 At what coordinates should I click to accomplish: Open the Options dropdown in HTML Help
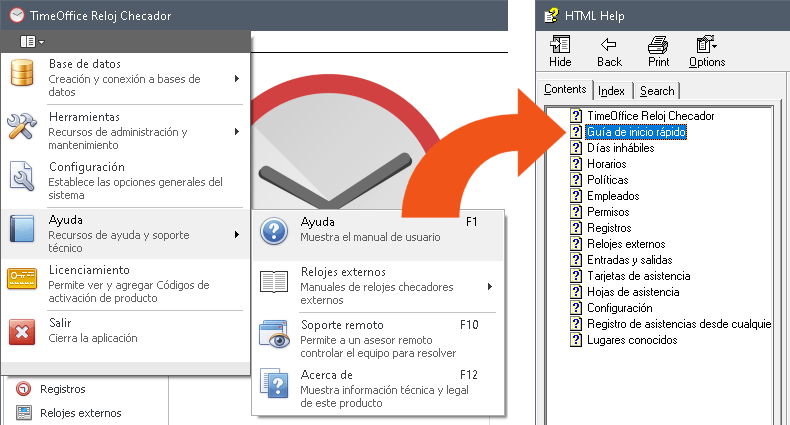click(x=707, y=51)
